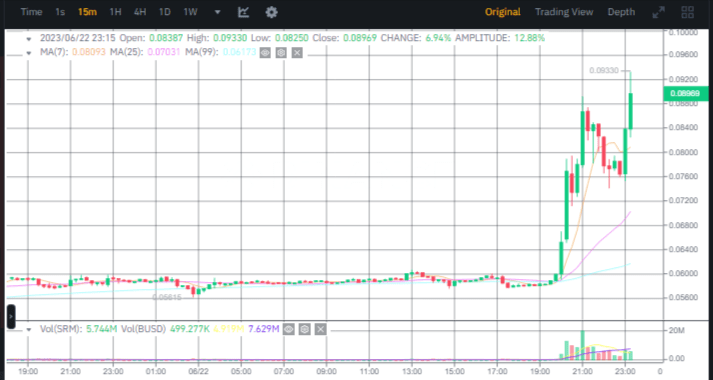Open the more time intervals dropdown arrow
The image size is (713, 380).
[217, 12]
